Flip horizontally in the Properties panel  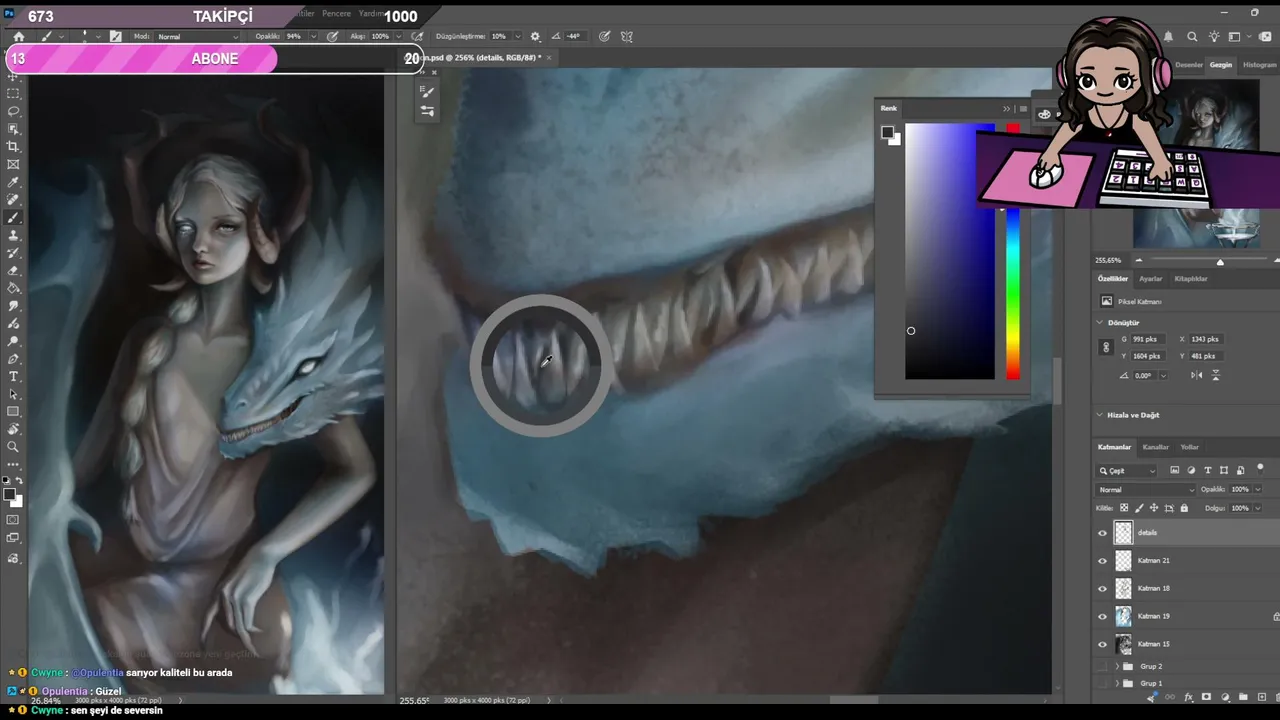pos(1198,375)
